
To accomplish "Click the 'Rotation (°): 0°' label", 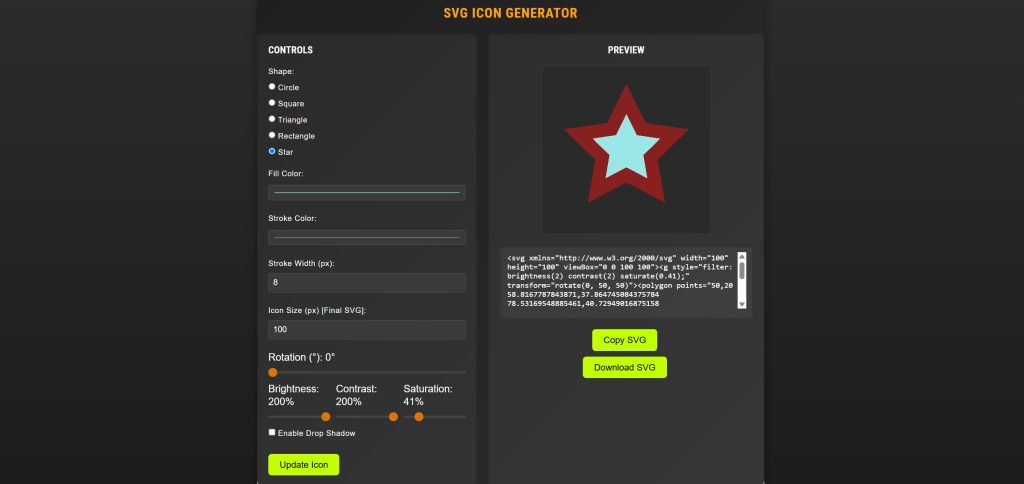I will 302,357.
